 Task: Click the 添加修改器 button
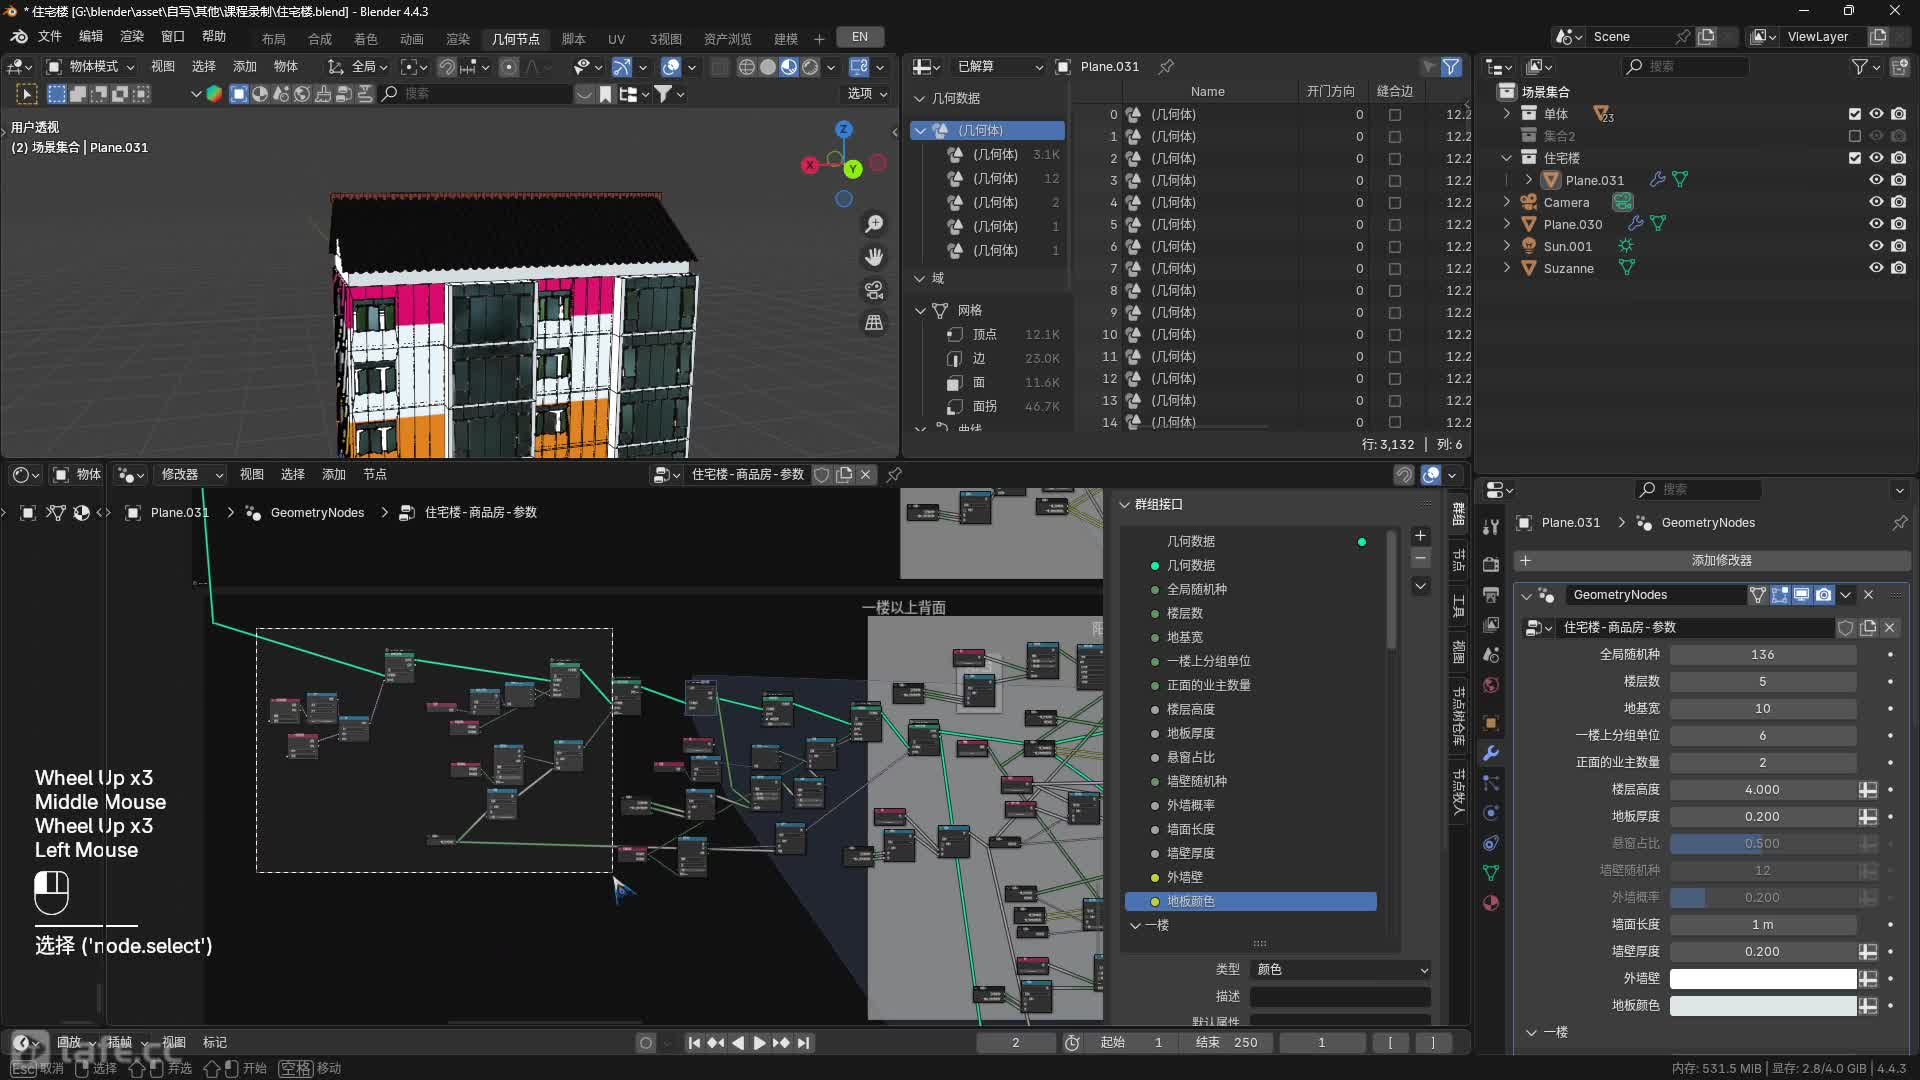1712,561
